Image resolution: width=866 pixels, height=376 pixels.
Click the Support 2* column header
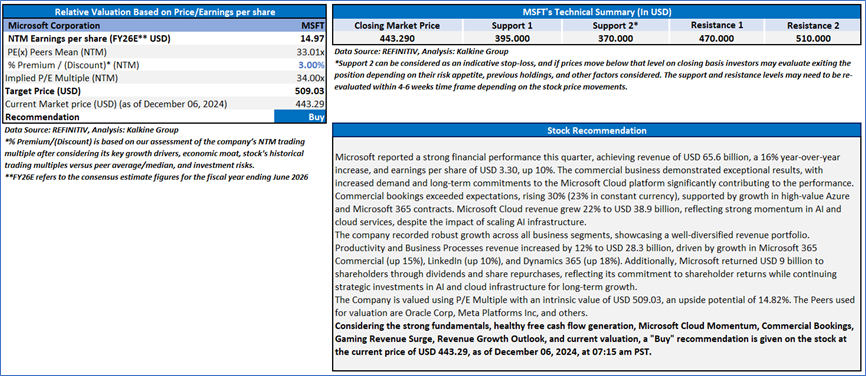click(615, 25)
